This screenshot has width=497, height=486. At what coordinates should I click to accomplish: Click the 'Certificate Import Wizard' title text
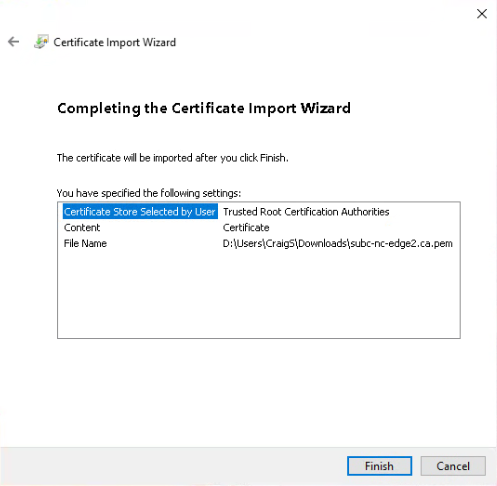click(115, 42)
